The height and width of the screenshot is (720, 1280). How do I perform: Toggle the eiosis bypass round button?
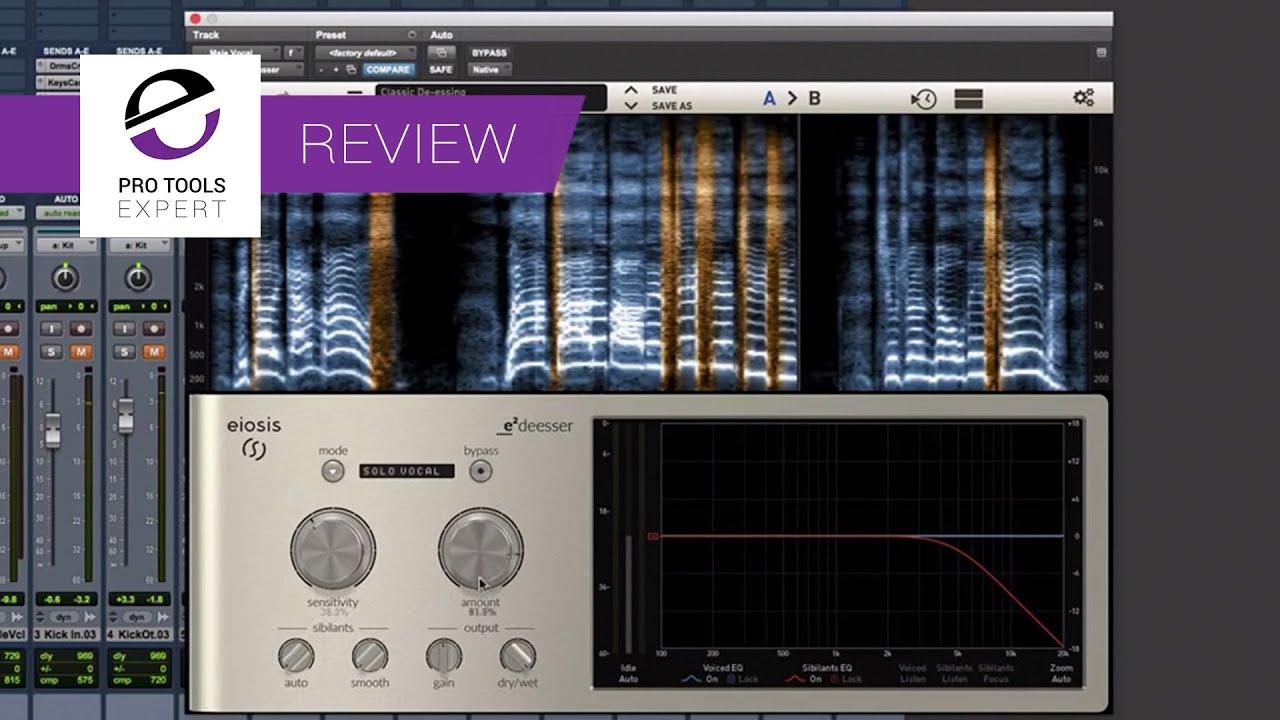[481, 471]
